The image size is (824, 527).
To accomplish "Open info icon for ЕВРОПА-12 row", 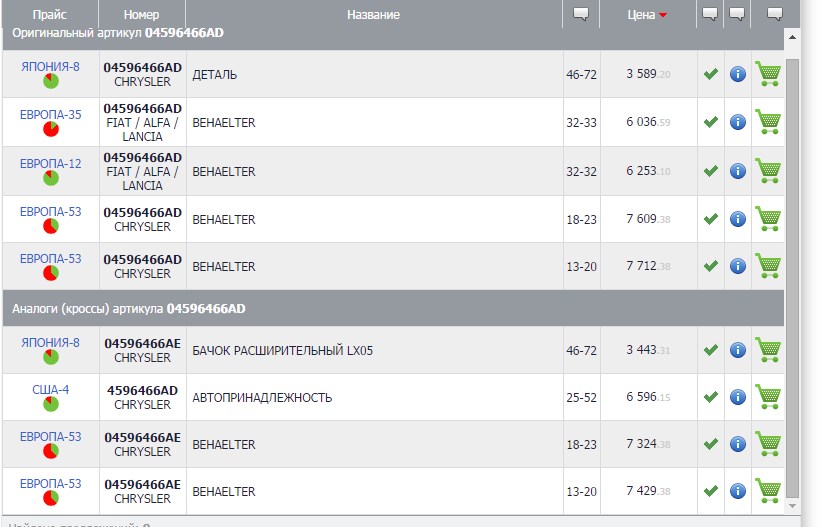I will (x=738, y=171).
